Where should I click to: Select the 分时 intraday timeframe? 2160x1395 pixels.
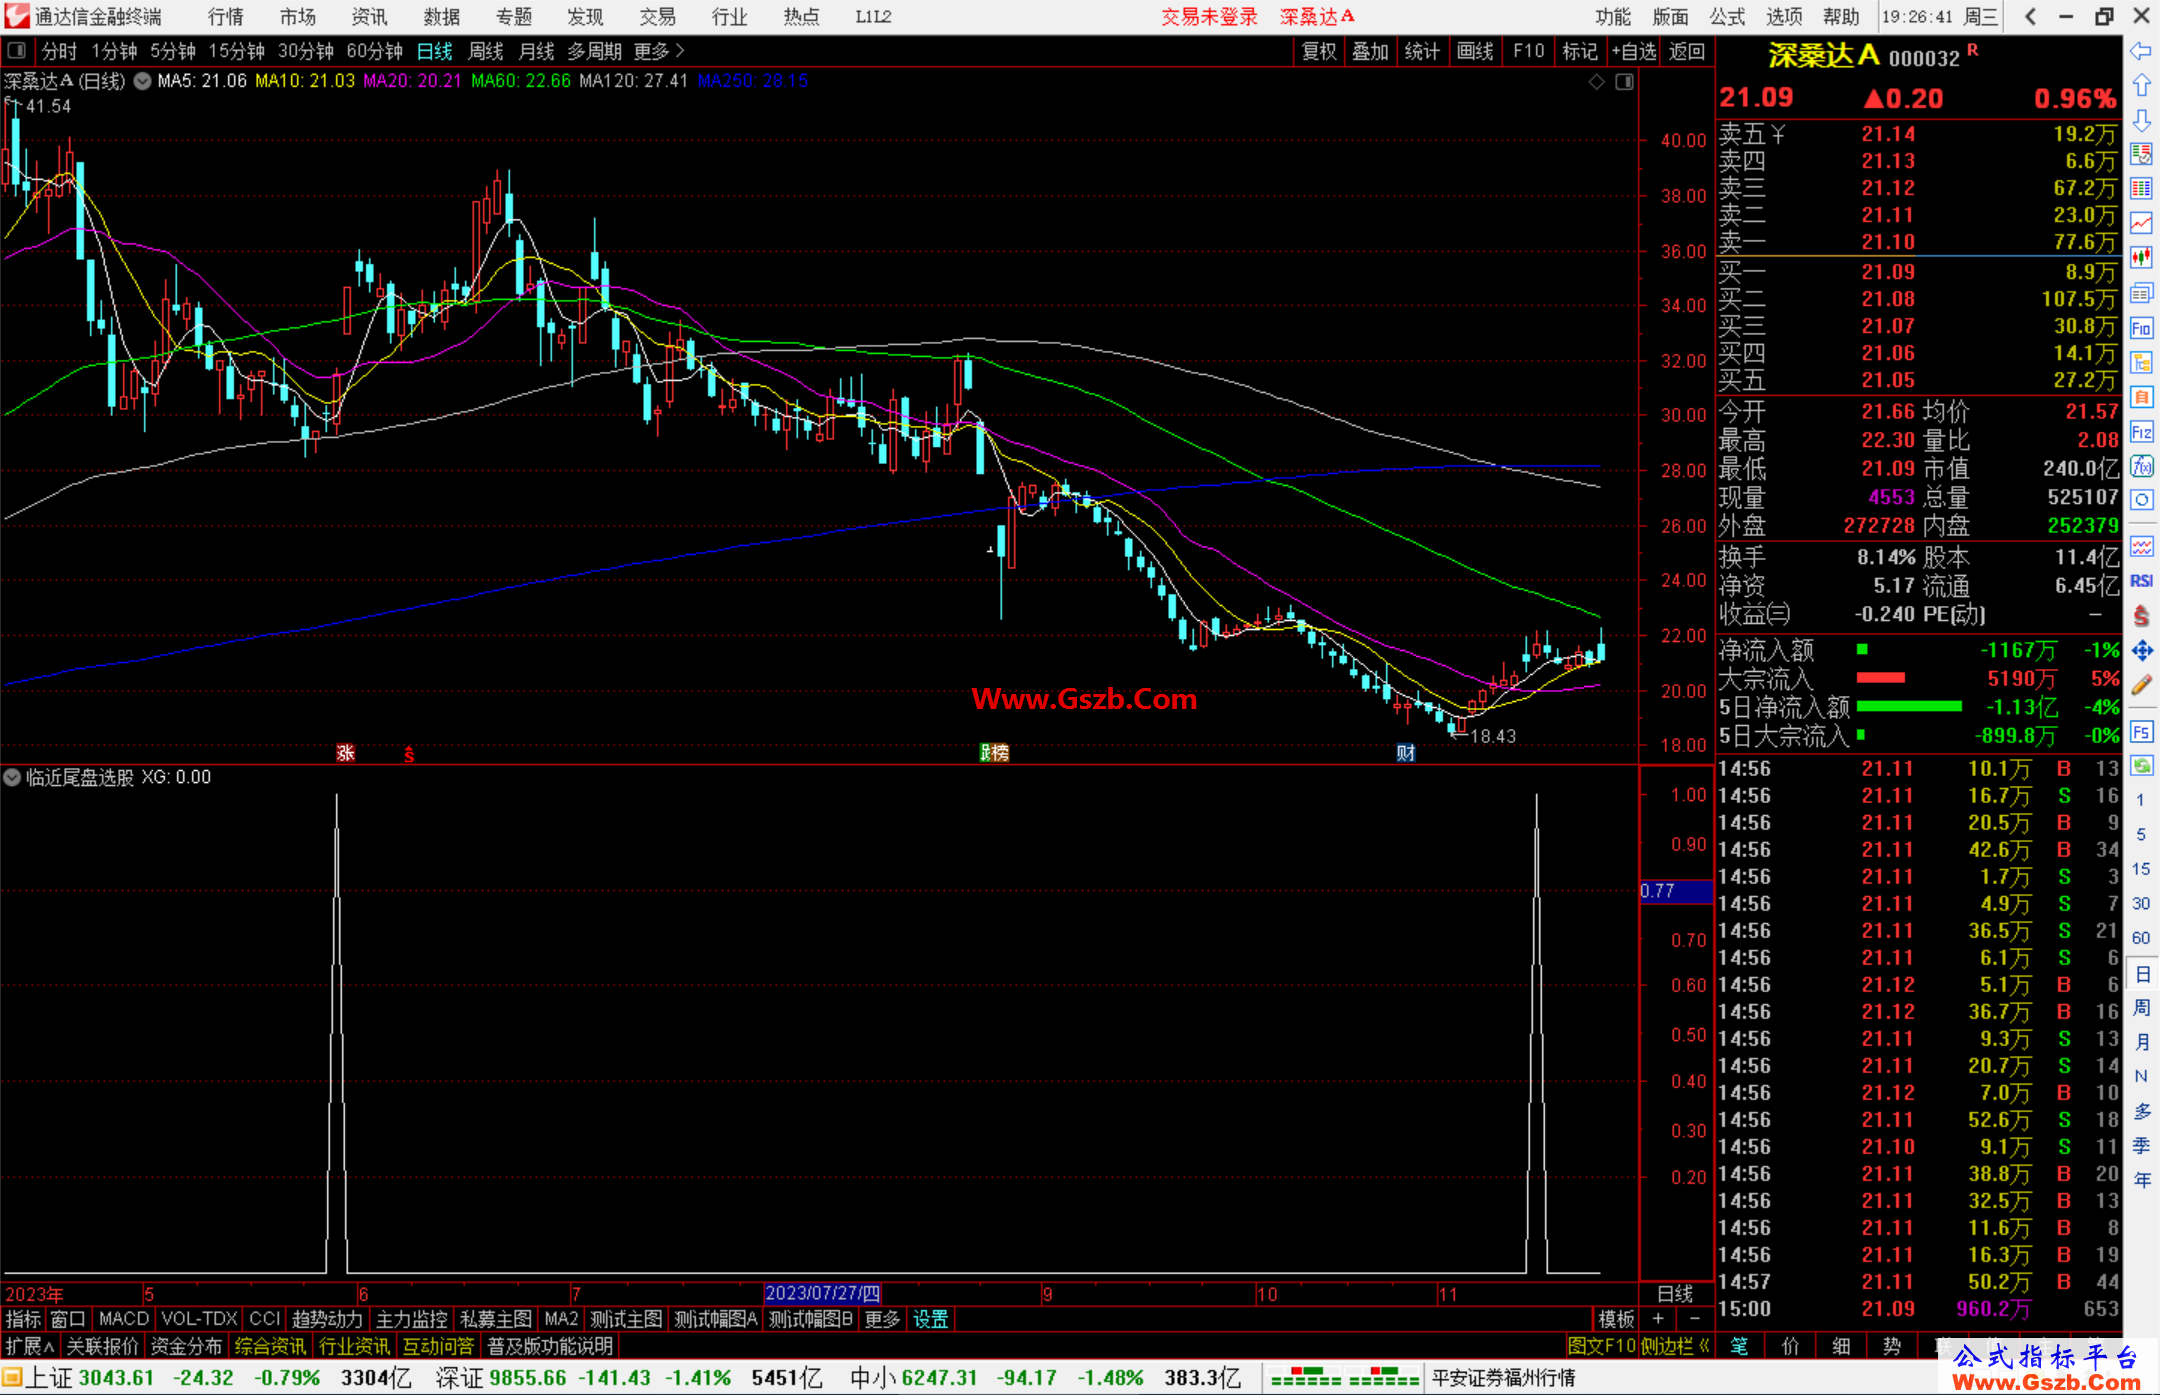(x=59, y=51)
